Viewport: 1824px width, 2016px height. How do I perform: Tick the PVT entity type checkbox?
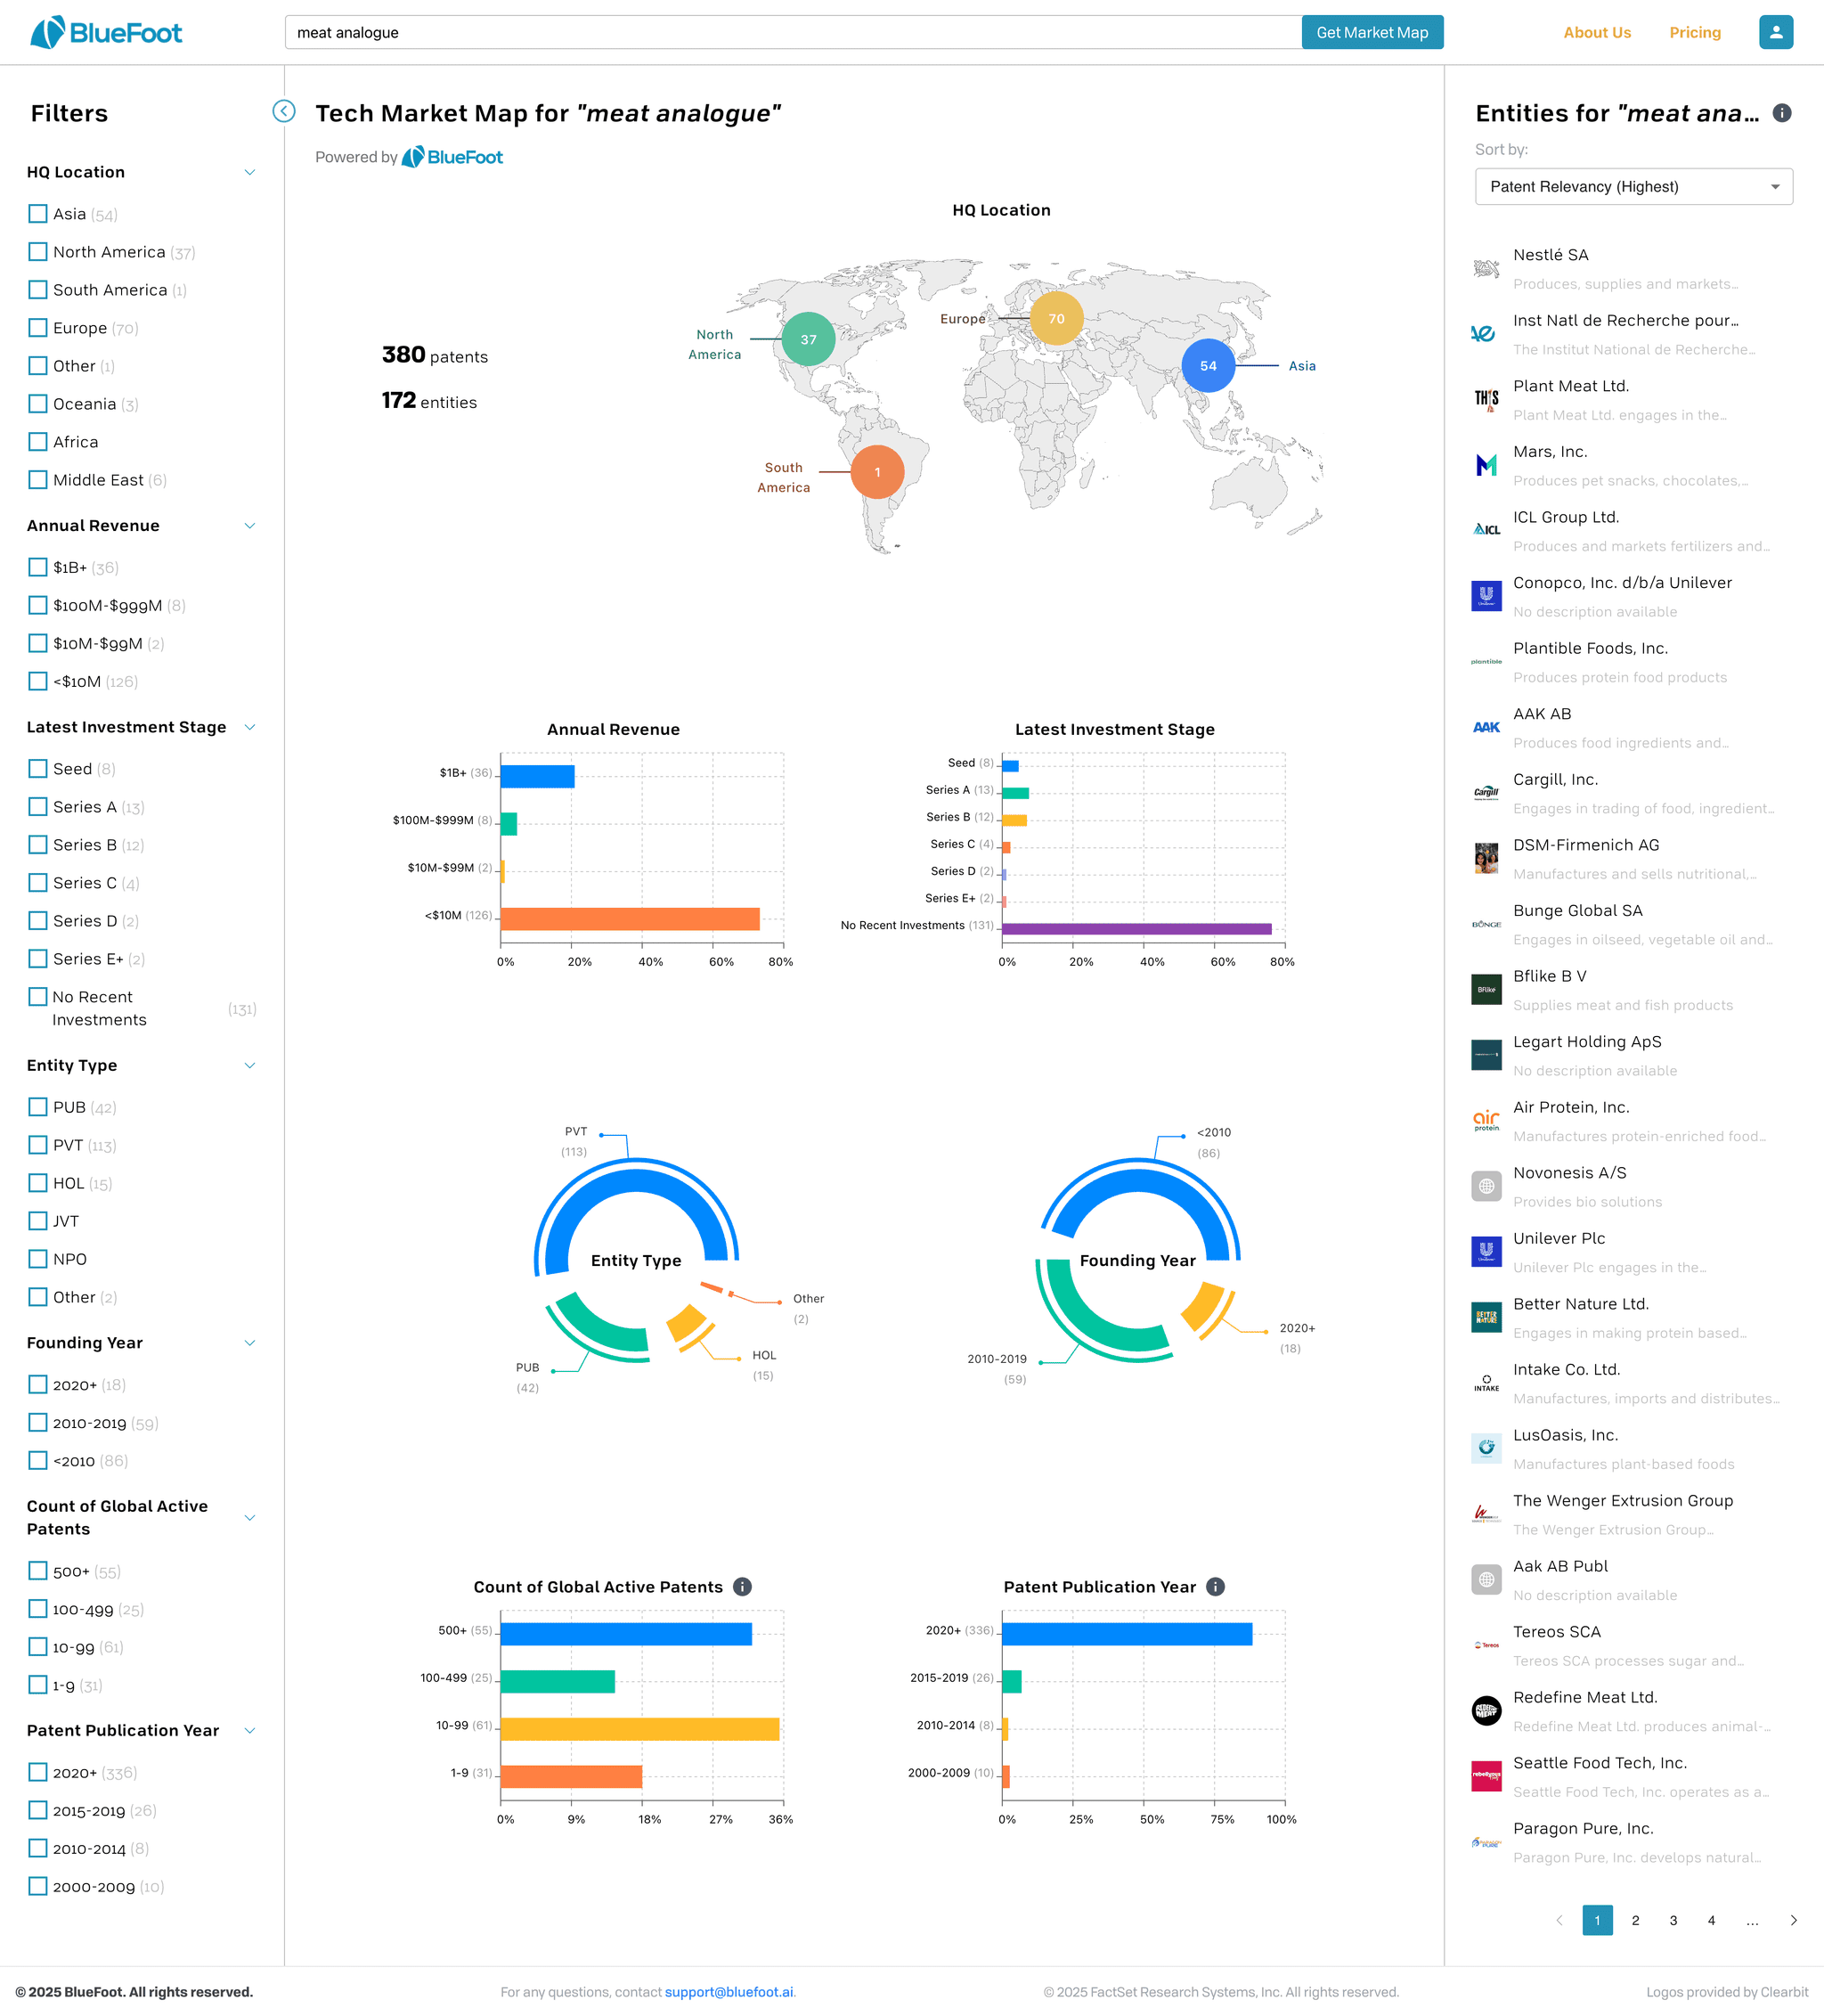pos(38,1145)
